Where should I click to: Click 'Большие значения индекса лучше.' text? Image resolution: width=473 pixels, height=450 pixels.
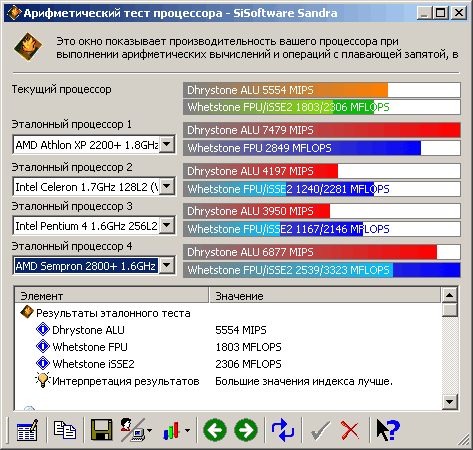click(x=304, y=381)
